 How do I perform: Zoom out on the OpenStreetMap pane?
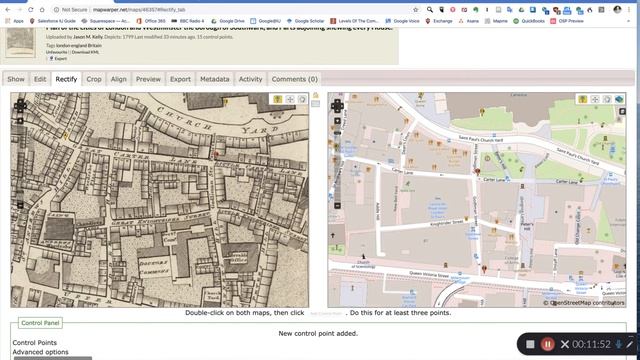point(337,206)
